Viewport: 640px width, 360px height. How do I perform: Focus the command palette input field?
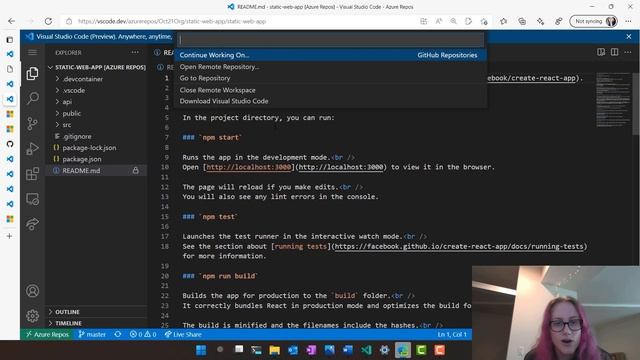coord(331,40)
